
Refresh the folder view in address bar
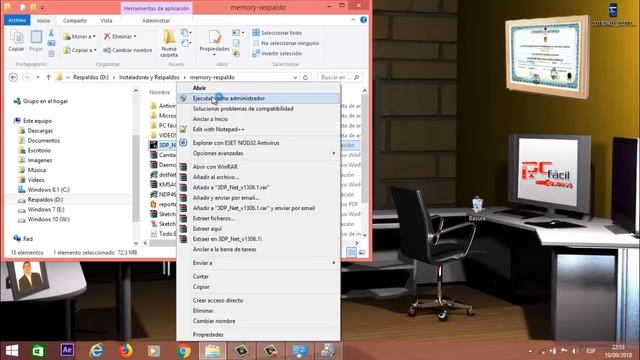pos(305,77)
